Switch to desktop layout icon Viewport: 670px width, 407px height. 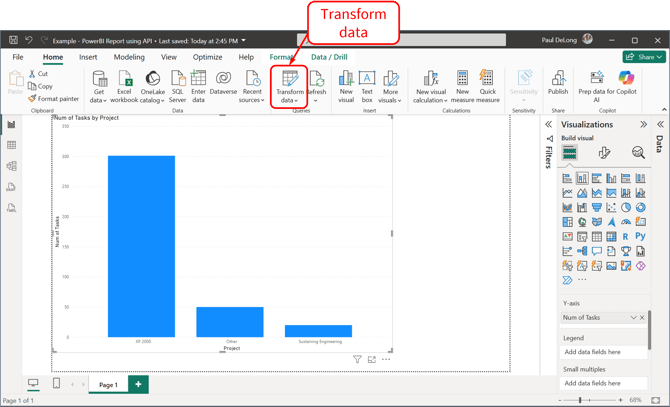(x=33, y=383)
